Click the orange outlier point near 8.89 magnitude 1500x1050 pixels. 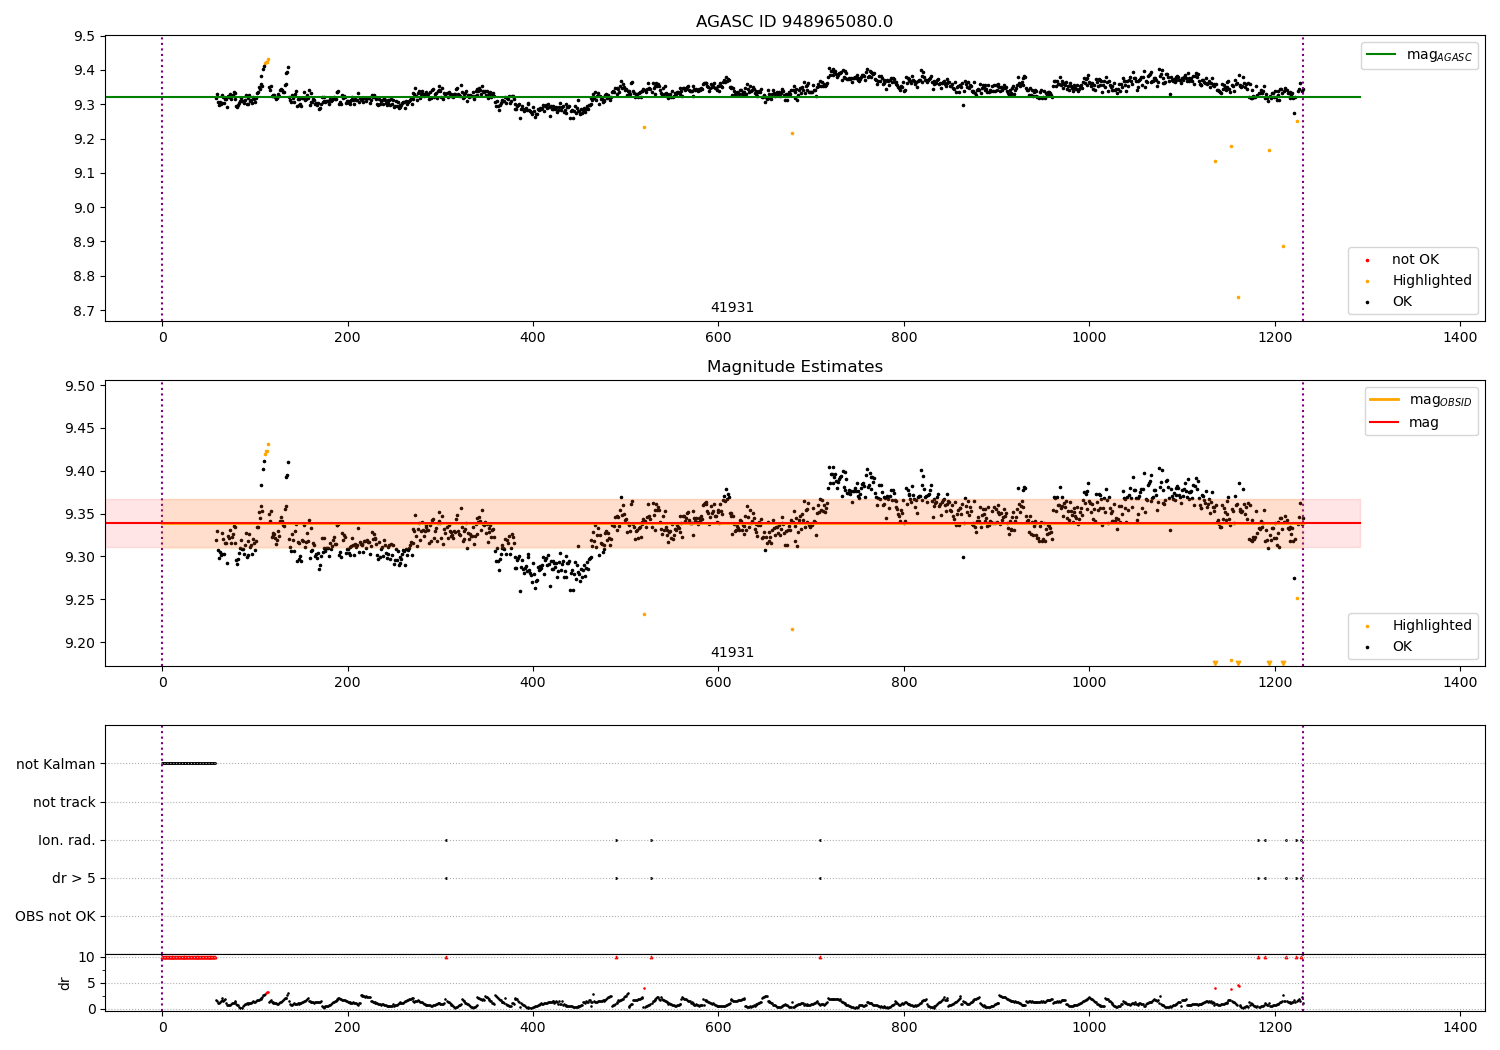[1283, 246]
